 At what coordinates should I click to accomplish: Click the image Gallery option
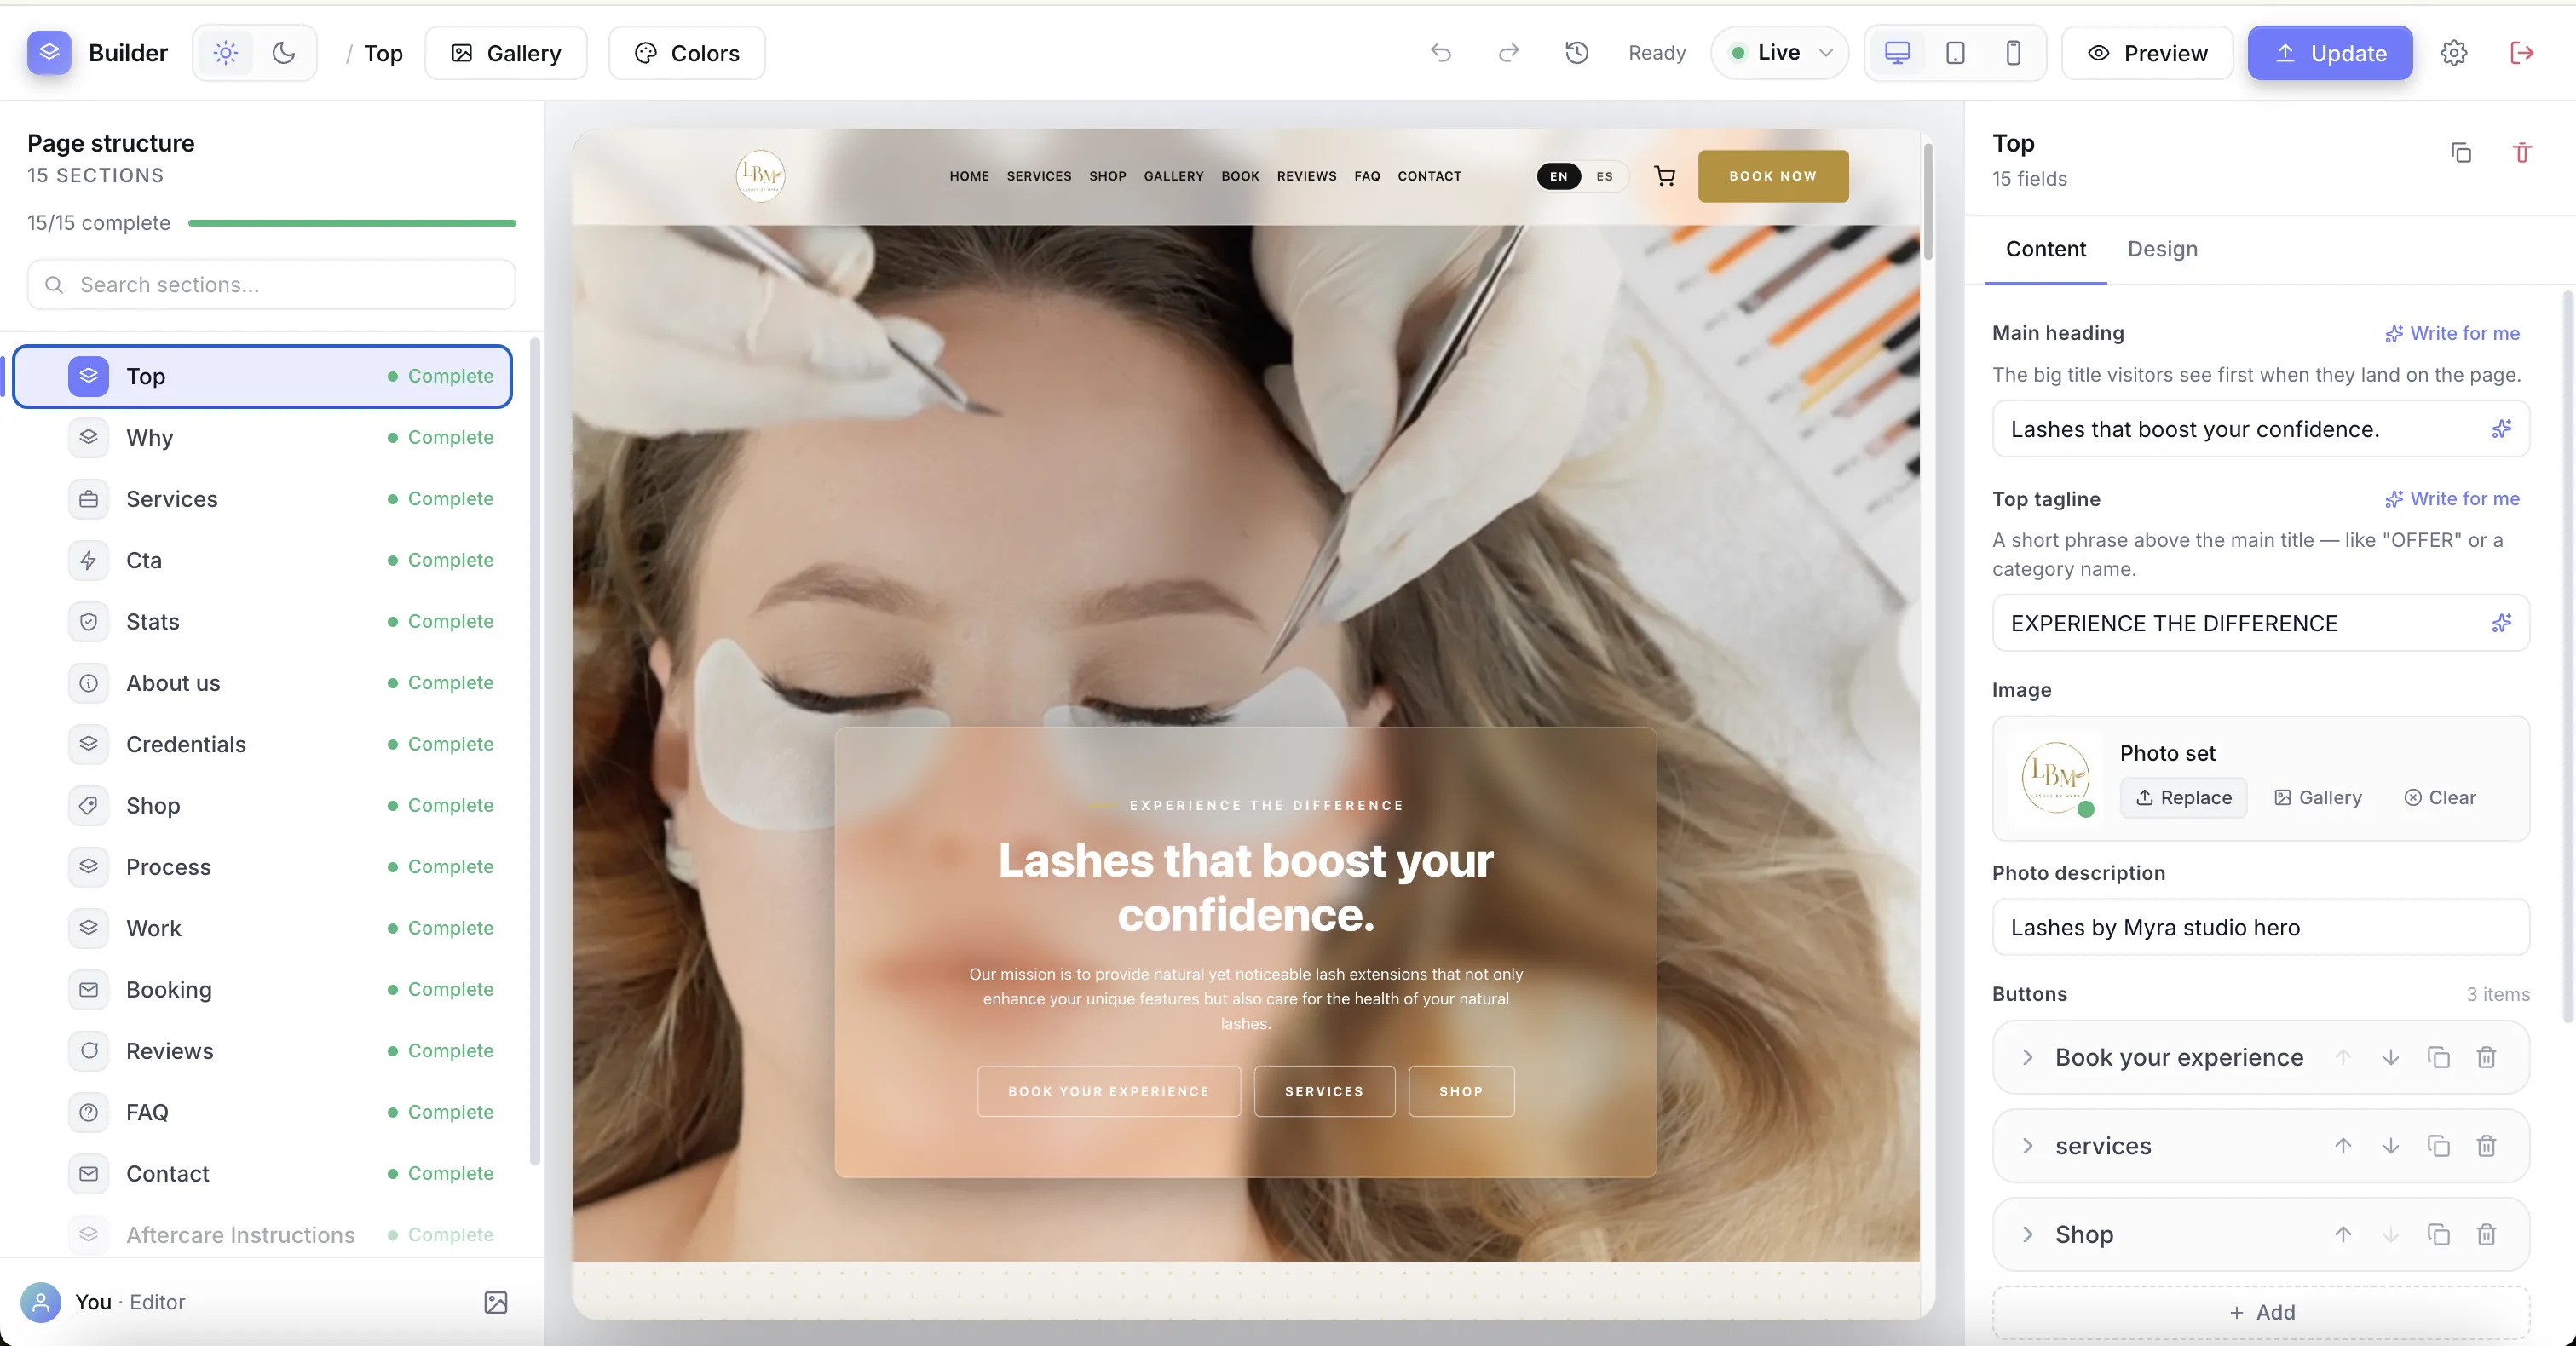(x=2317, y=797)
